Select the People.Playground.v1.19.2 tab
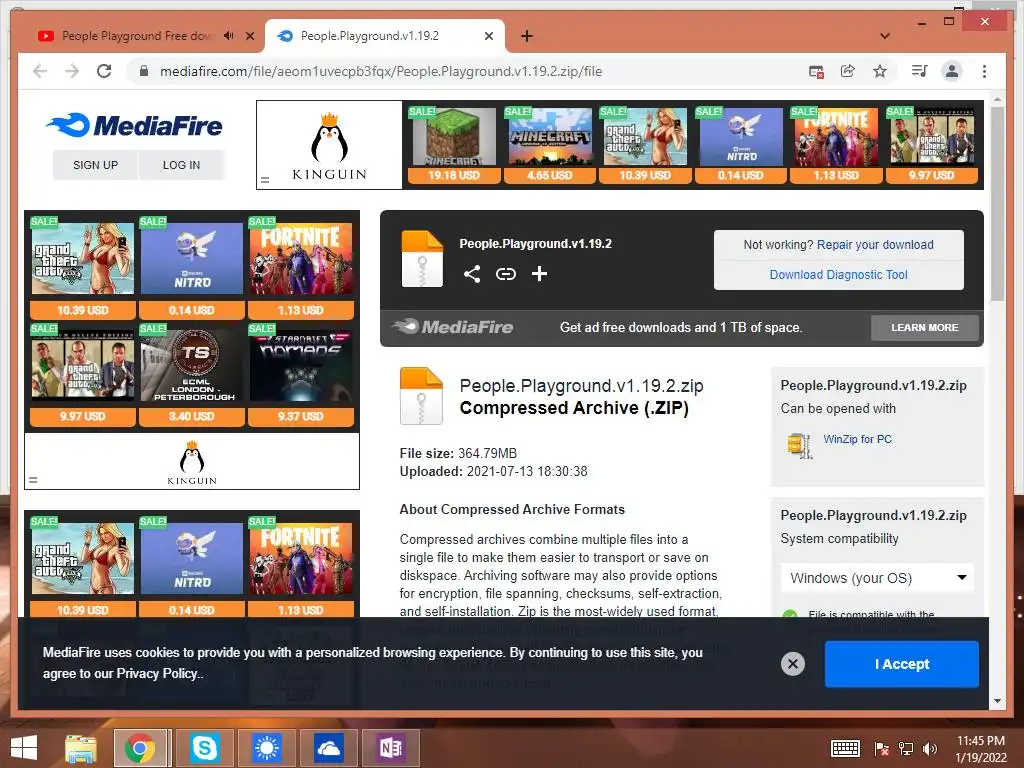Viewport: 1024px width, 768px height. click(370, 36)
